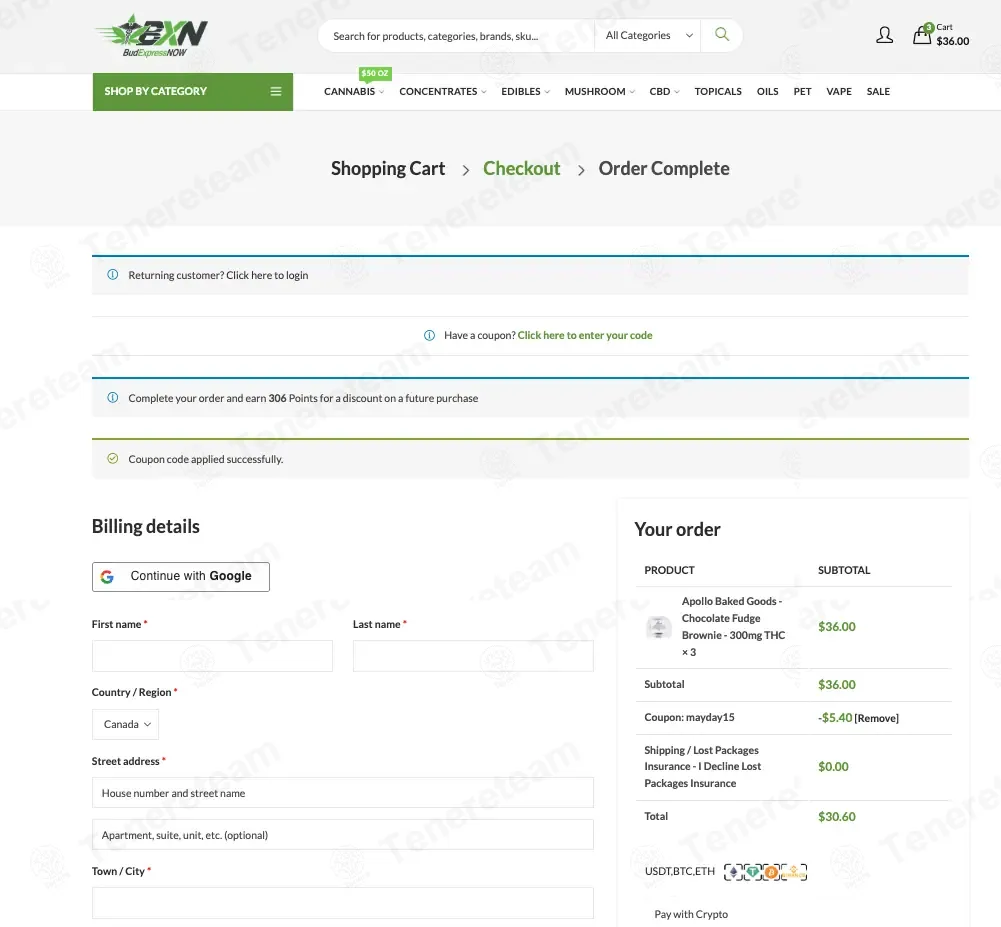Click the Pay with Crypto text
The width and height of the screenshot is (1001, 927).
(x=691, y=914)
